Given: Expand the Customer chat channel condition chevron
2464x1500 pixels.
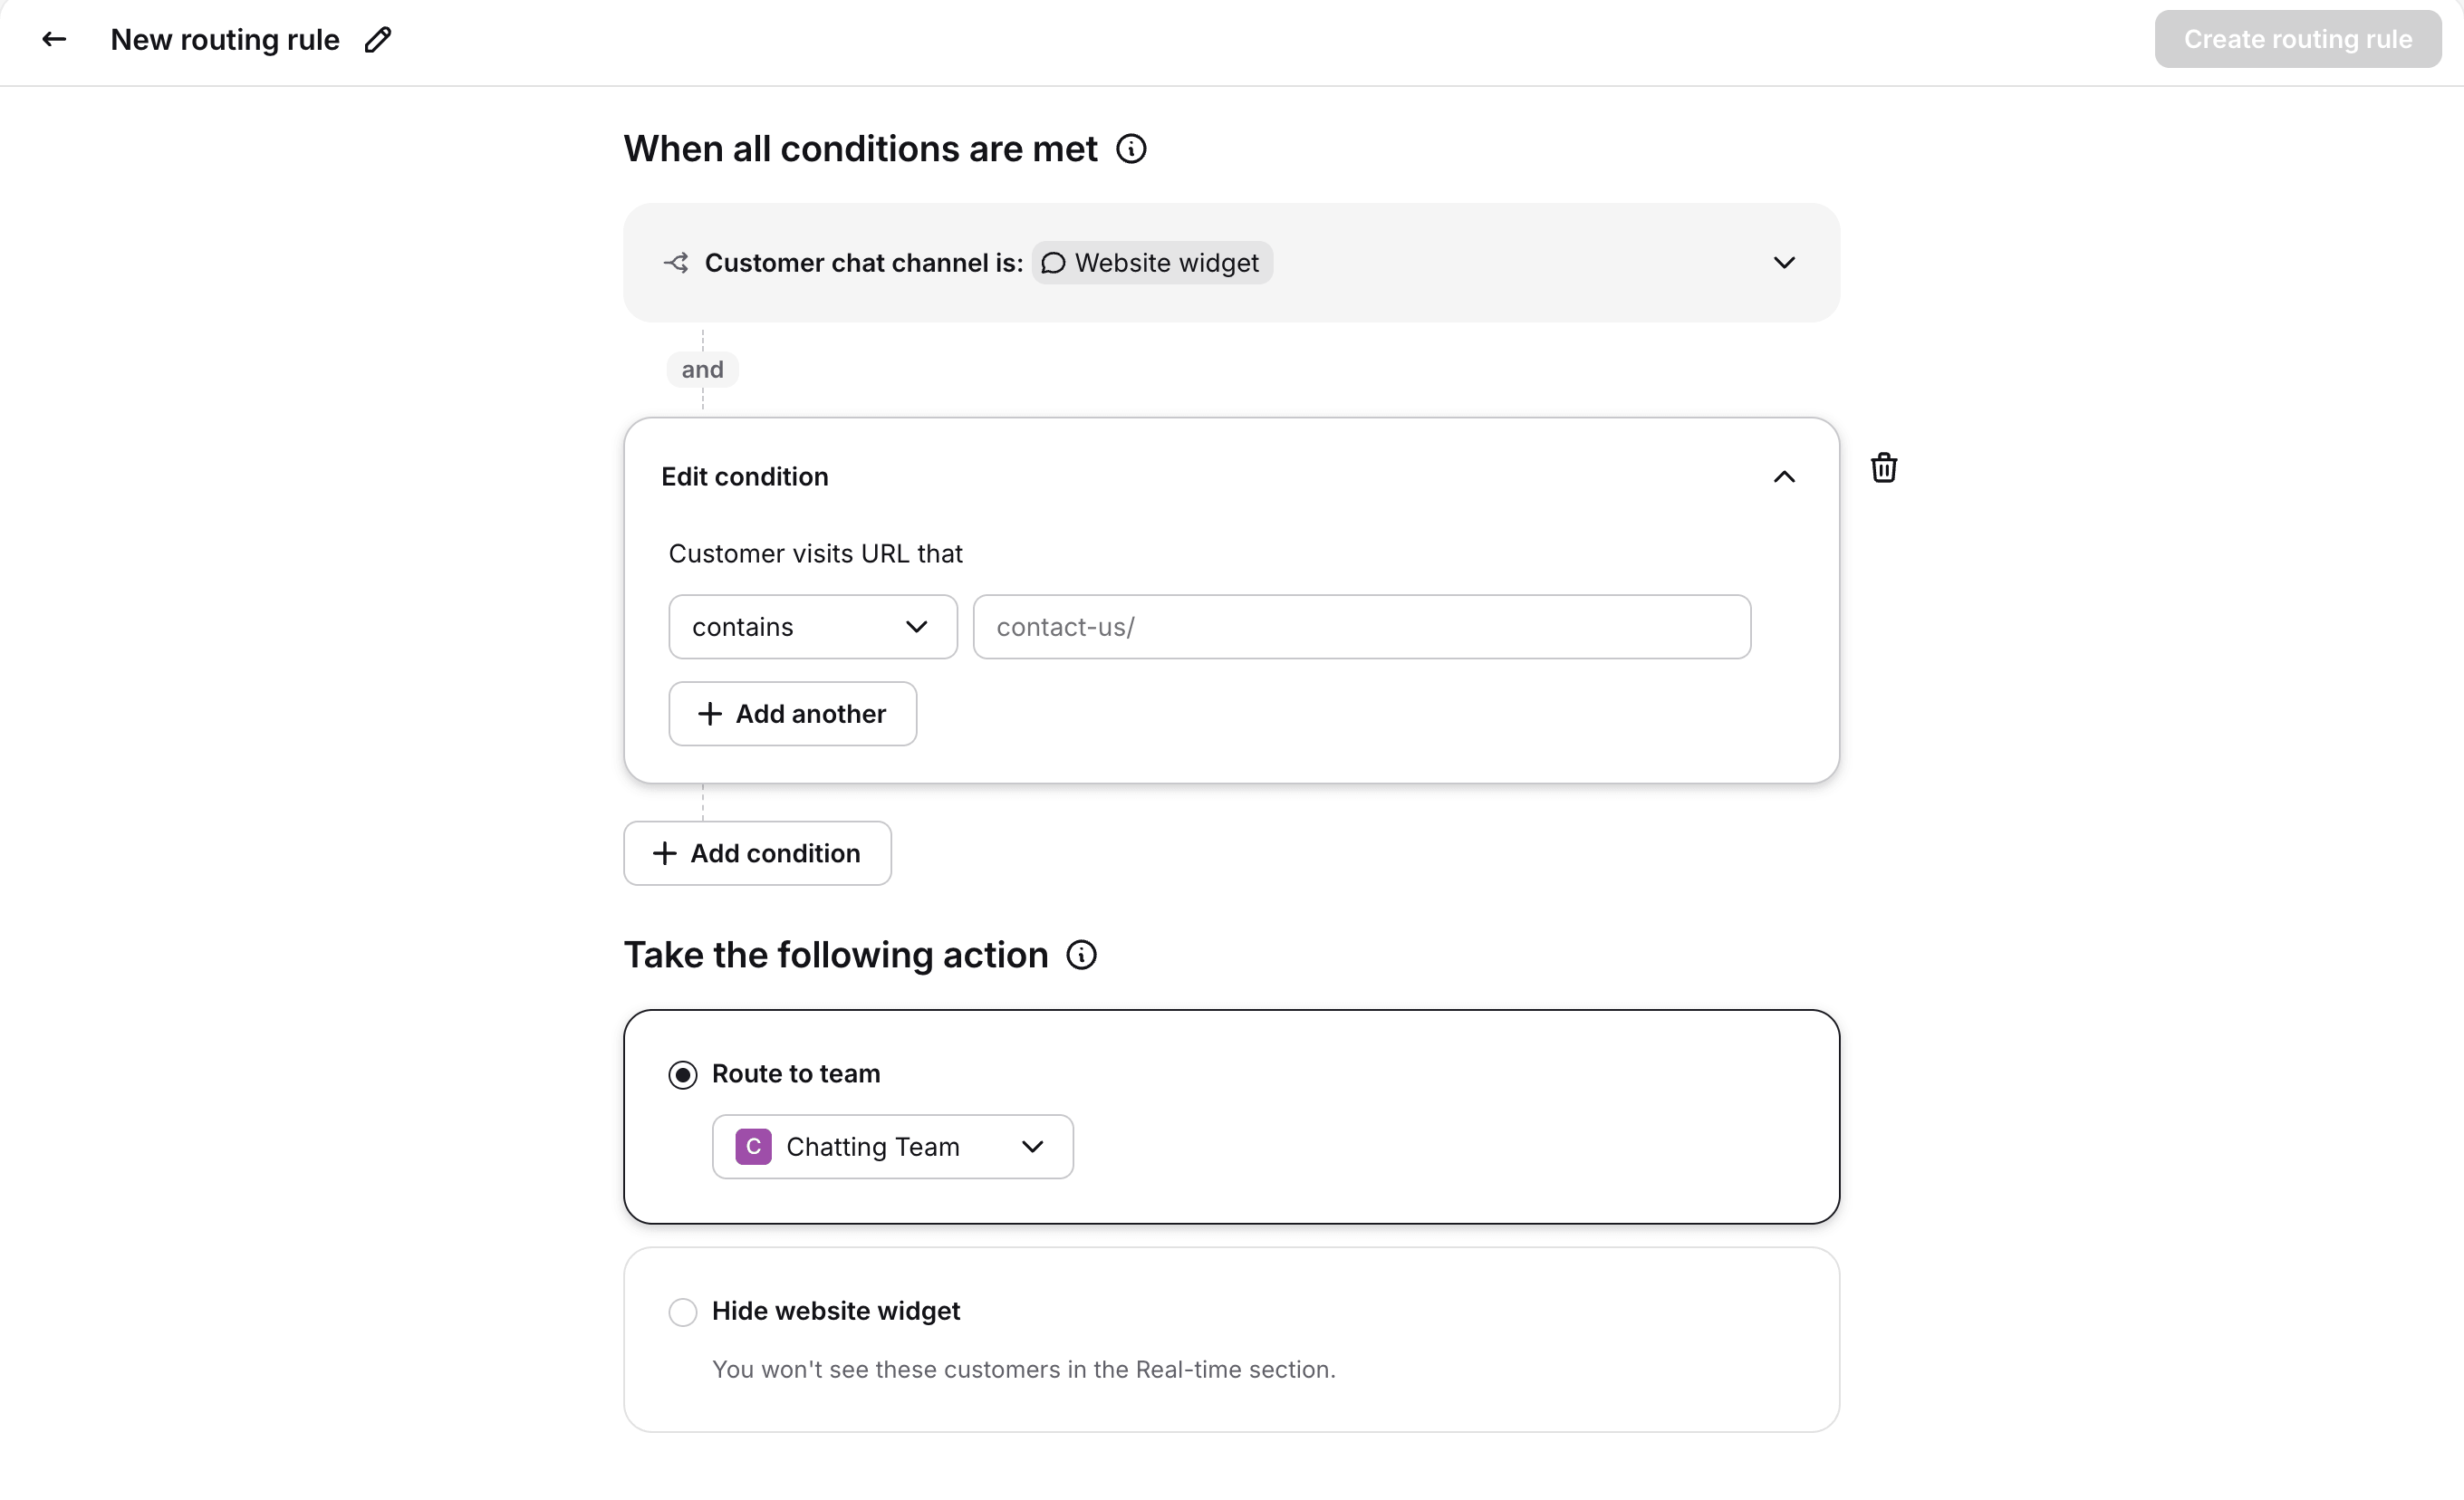Looking at the screenshot, I should pos(1784,263).
